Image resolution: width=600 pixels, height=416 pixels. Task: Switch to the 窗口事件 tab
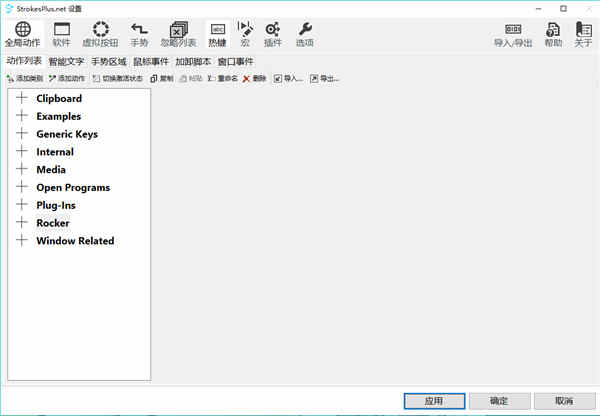coord(235,62)
